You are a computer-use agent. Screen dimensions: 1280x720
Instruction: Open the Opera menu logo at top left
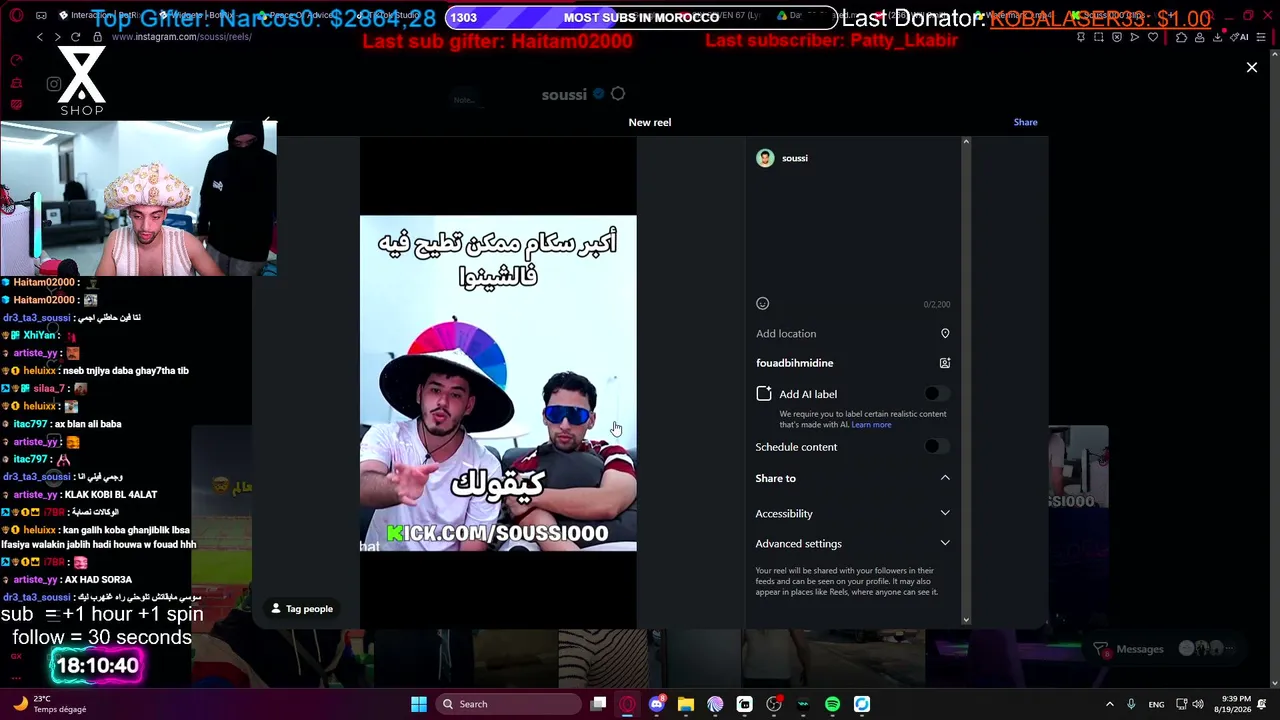[x=16, y=16]
